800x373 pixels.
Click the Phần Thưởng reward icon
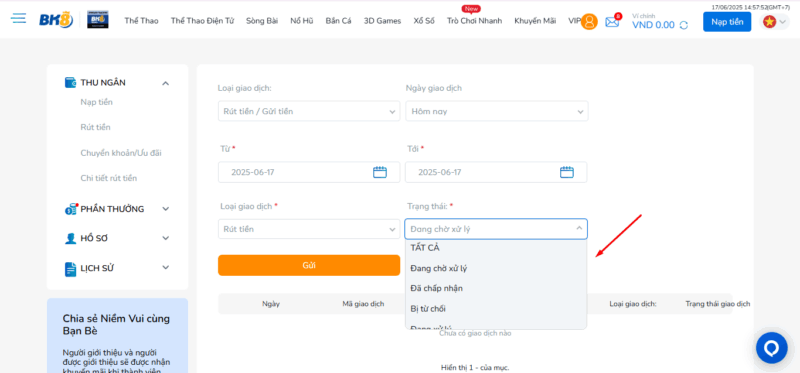click(x=70, y=209)
